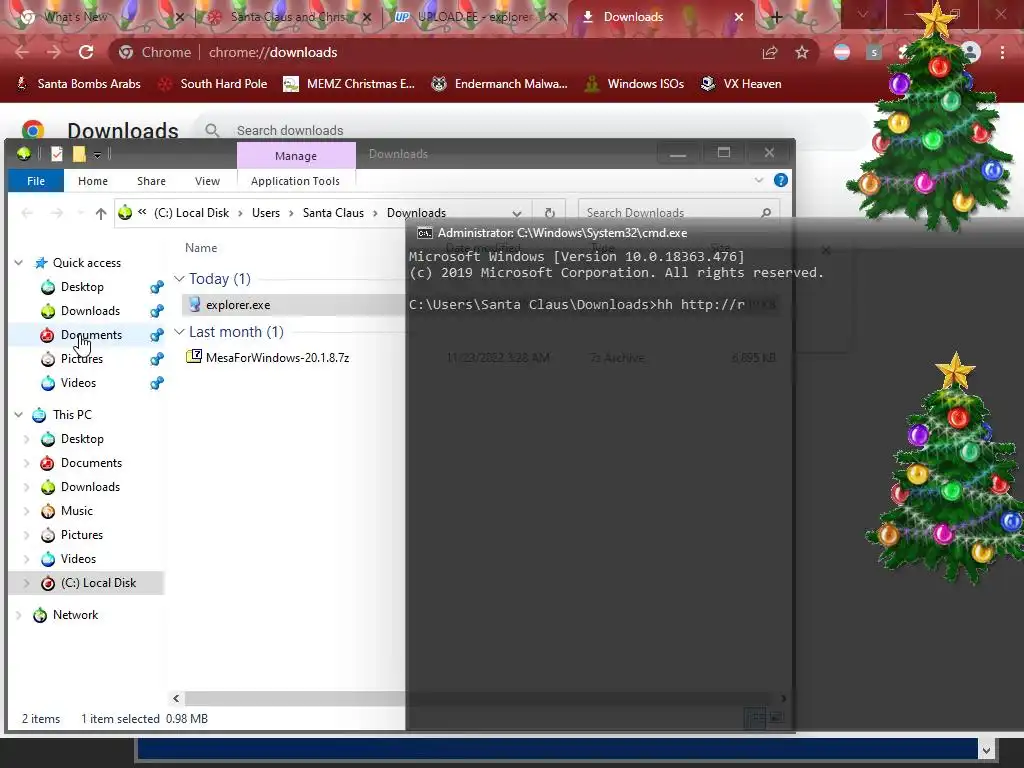
Task: Click the Properties quick access toolbar icon
Action: [57, 154]
